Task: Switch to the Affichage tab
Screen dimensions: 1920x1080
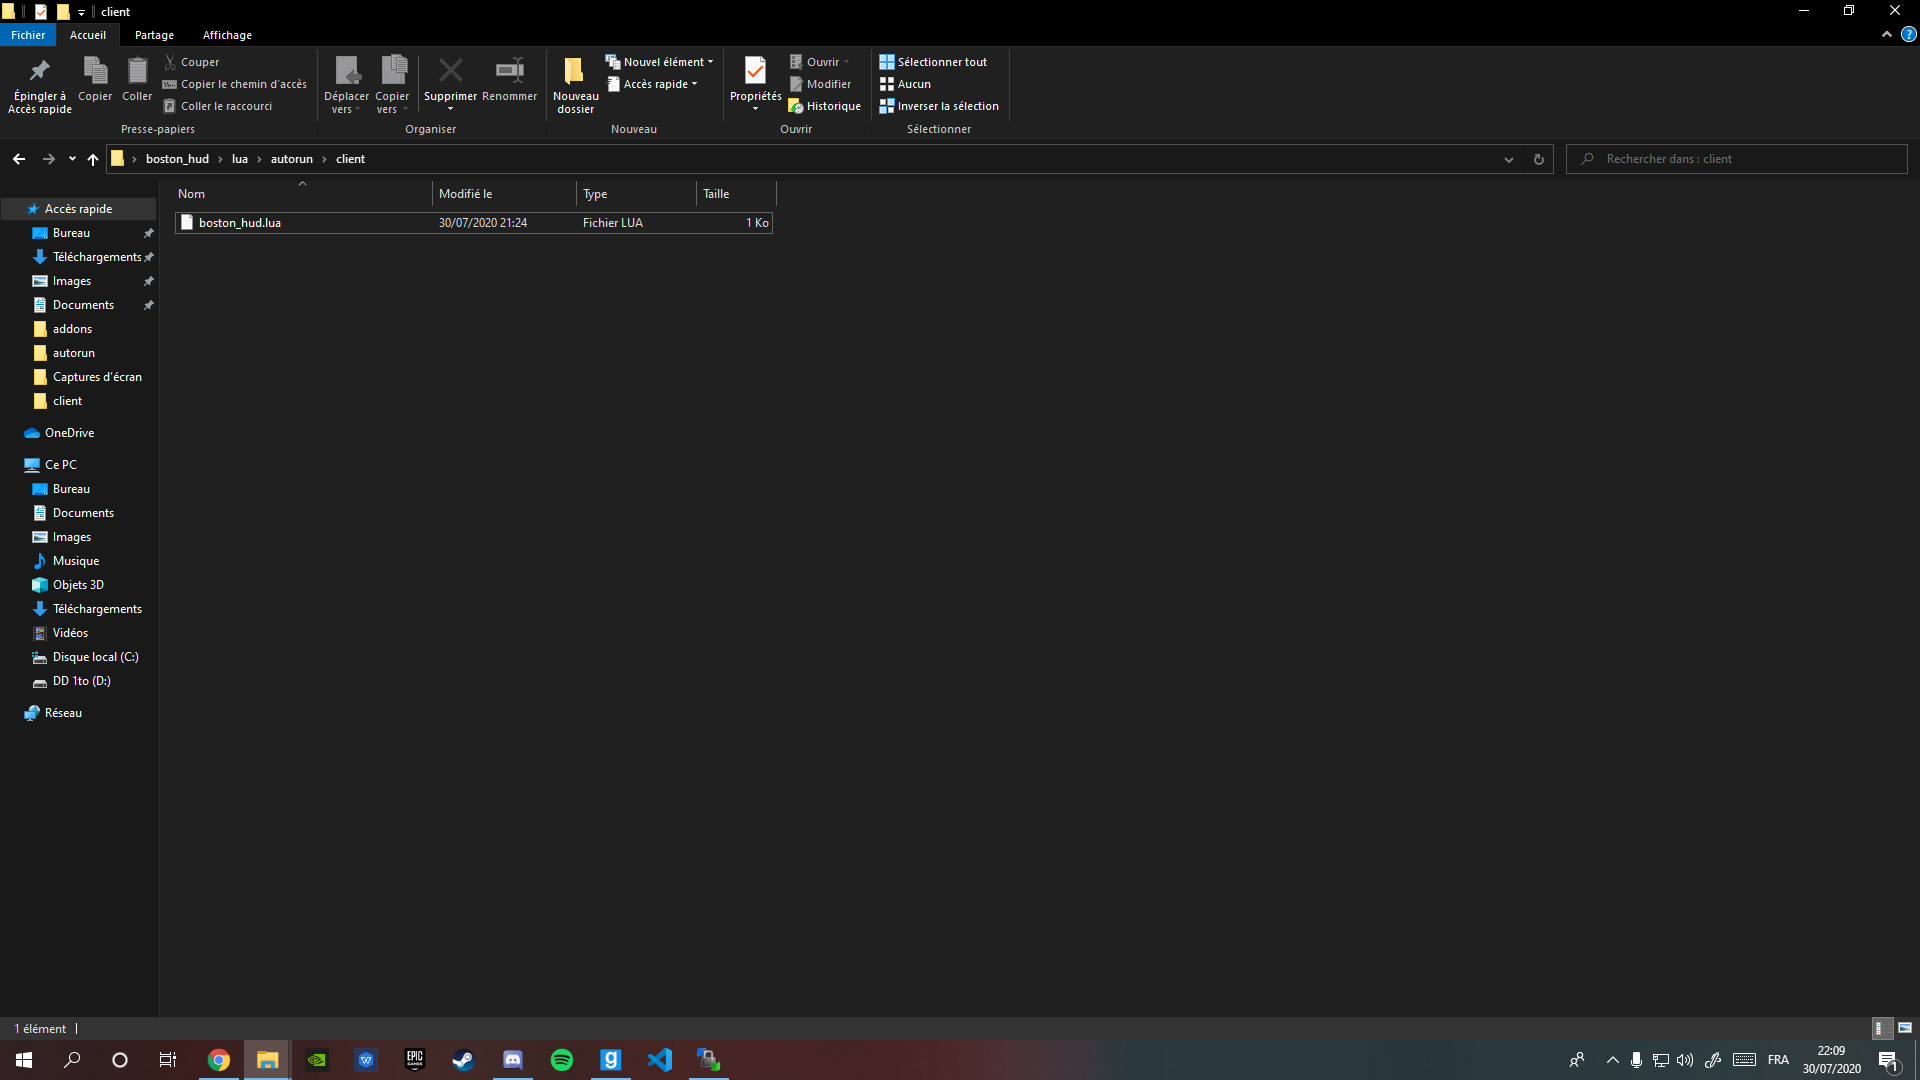Action: click(227, 35)
